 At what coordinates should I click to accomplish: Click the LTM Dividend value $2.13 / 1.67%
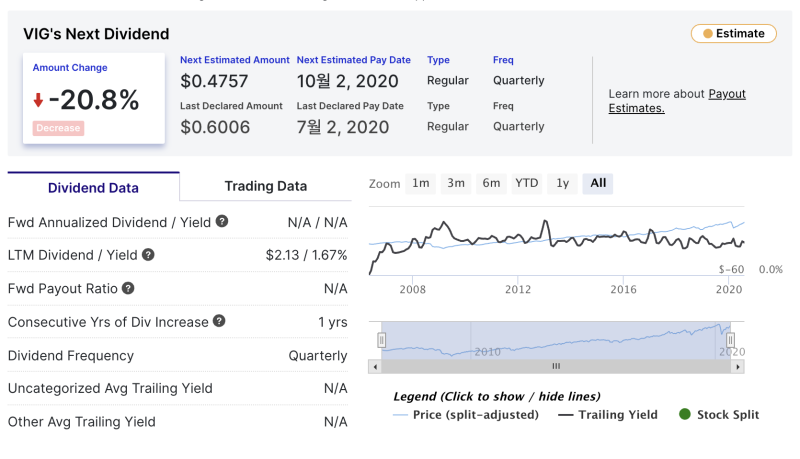pos(306,255)
